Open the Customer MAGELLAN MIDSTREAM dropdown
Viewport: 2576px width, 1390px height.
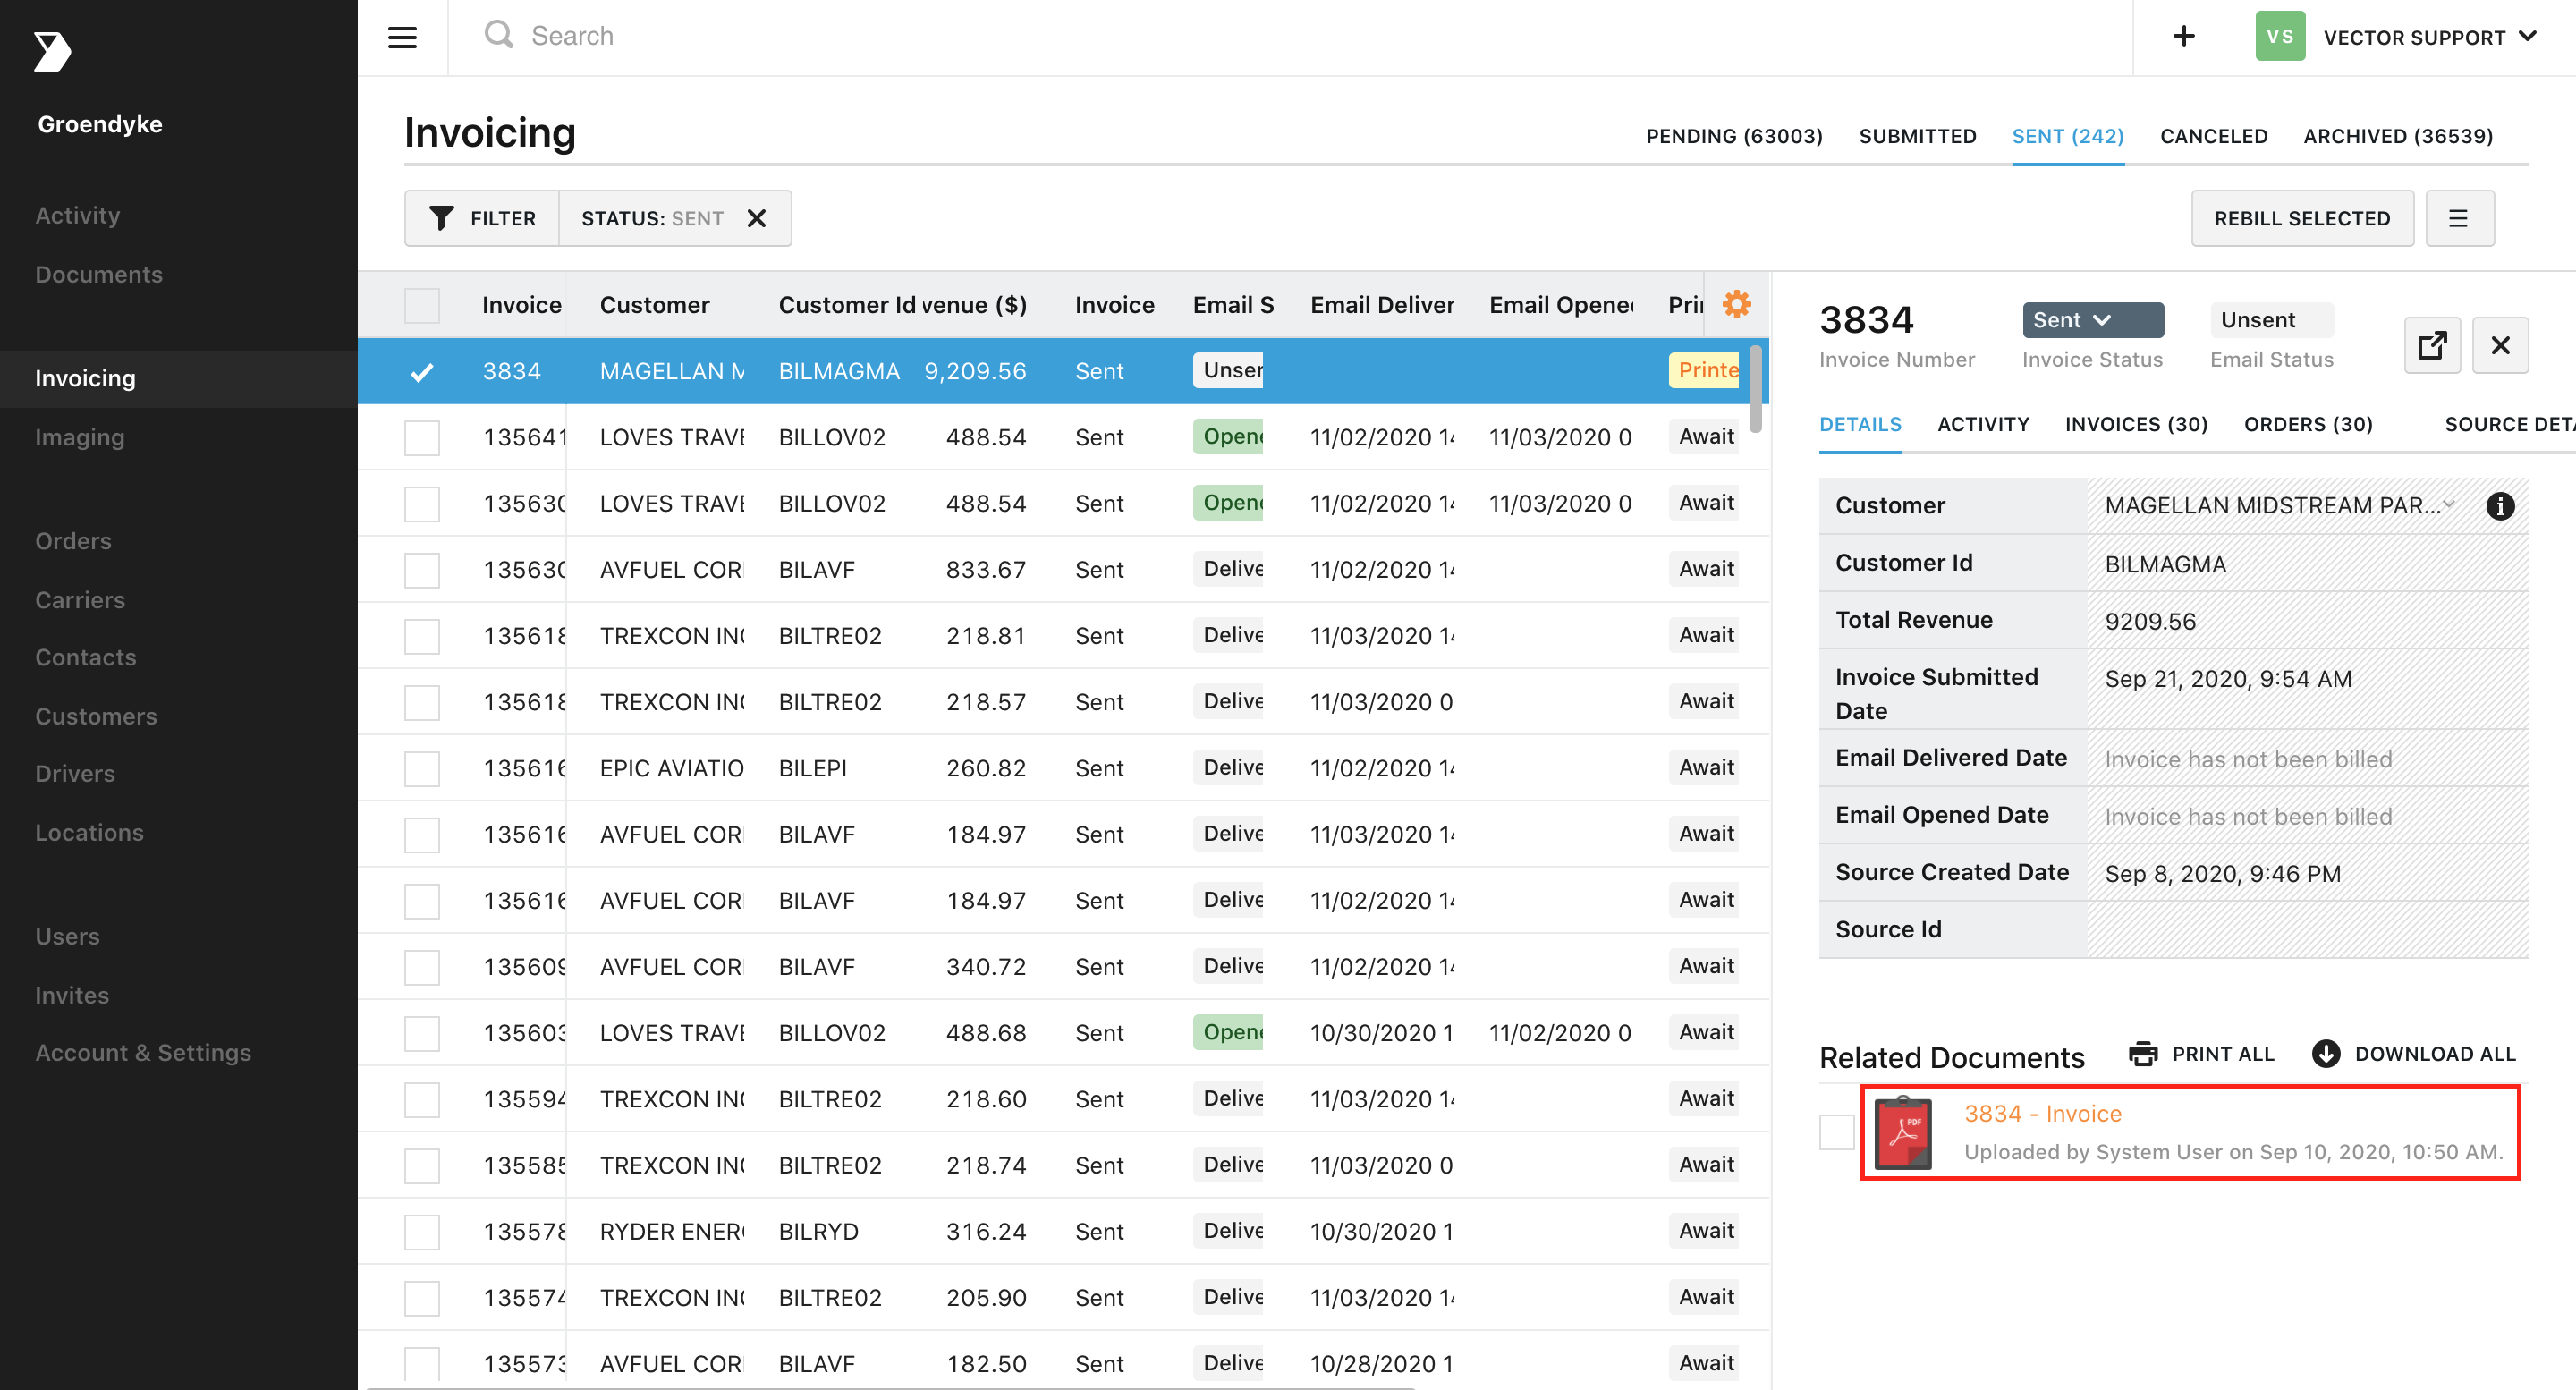[x=2279, y=506]
